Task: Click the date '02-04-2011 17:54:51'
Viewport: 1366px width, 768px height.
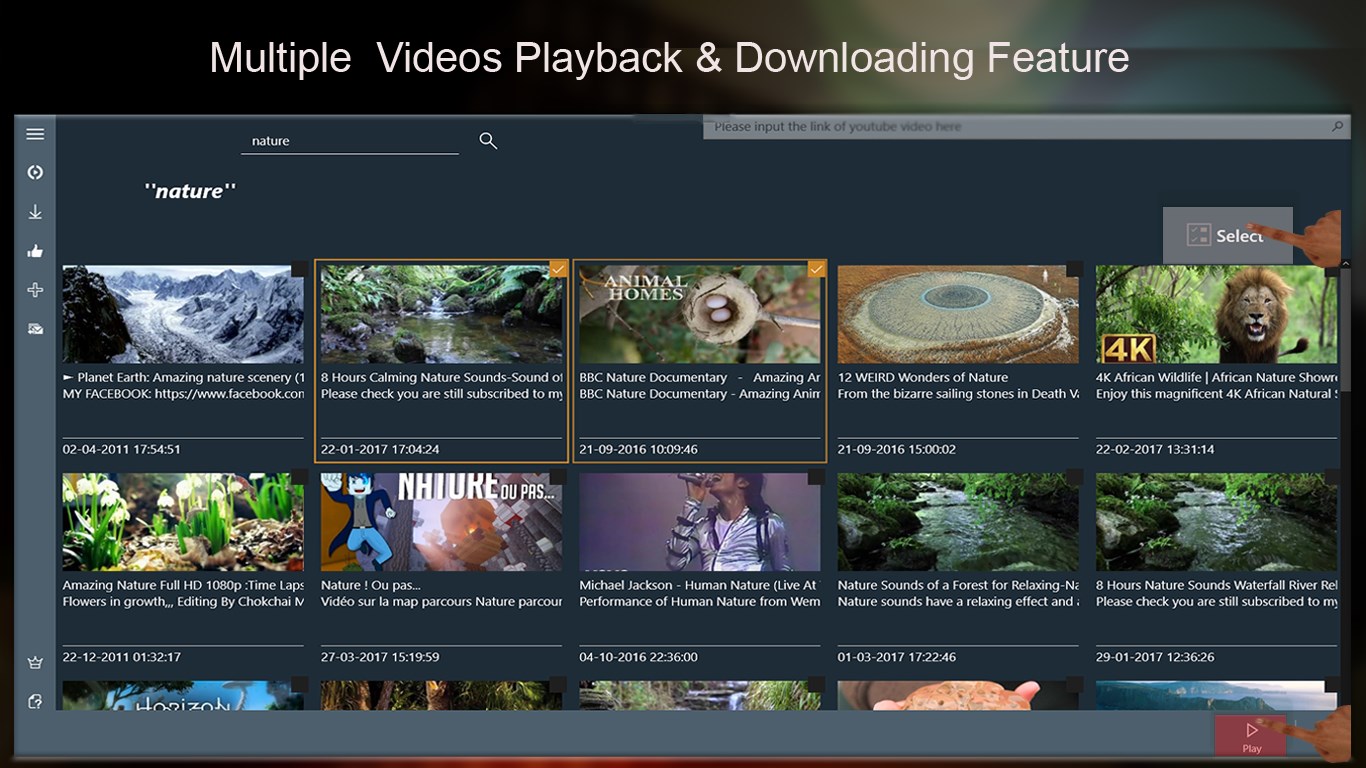Action: [122, 450]
